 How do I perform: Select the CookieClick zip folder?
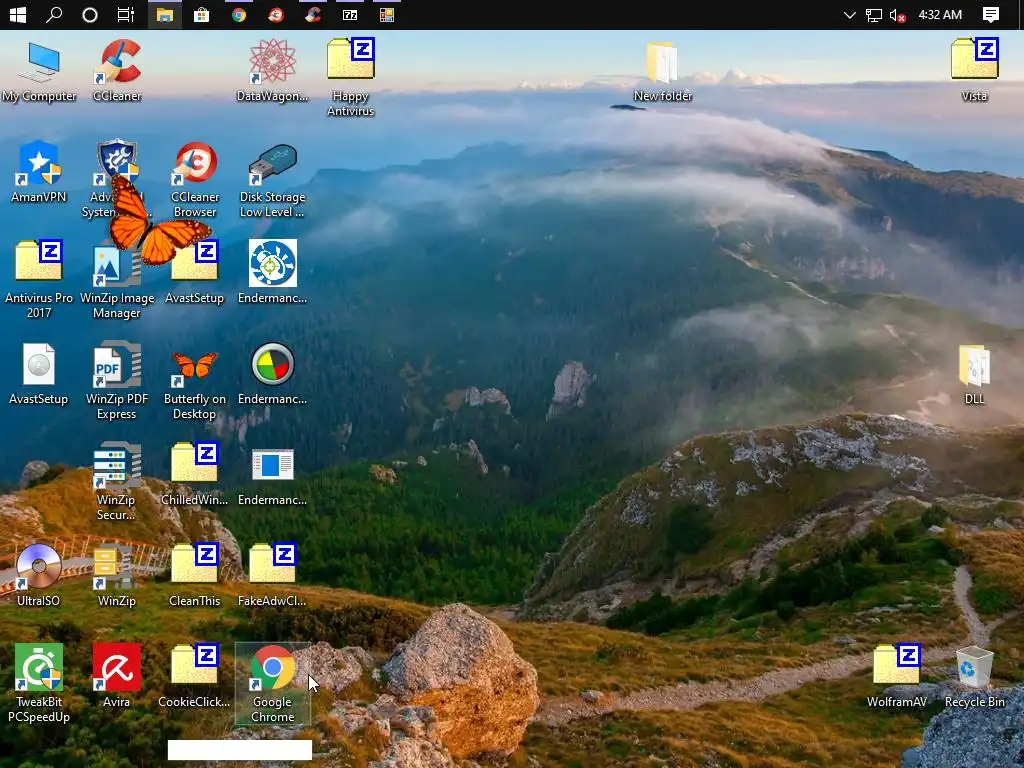pyautogui.click(x=195, y=677)
